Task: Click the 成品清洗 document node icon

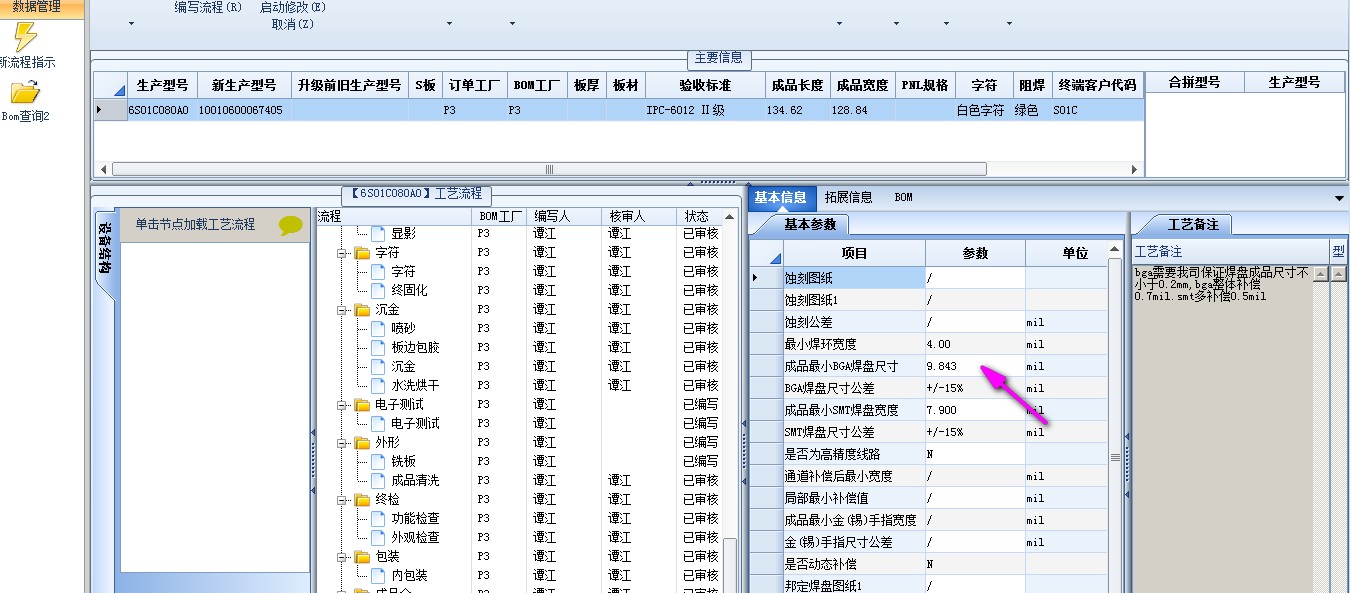Action: pyautogui.click(x=378, y=480)
